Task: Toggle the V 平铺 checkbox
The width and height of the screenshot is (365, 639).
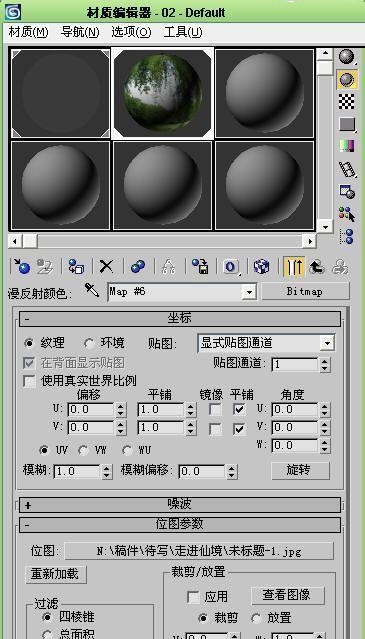Action: point(240,429)
